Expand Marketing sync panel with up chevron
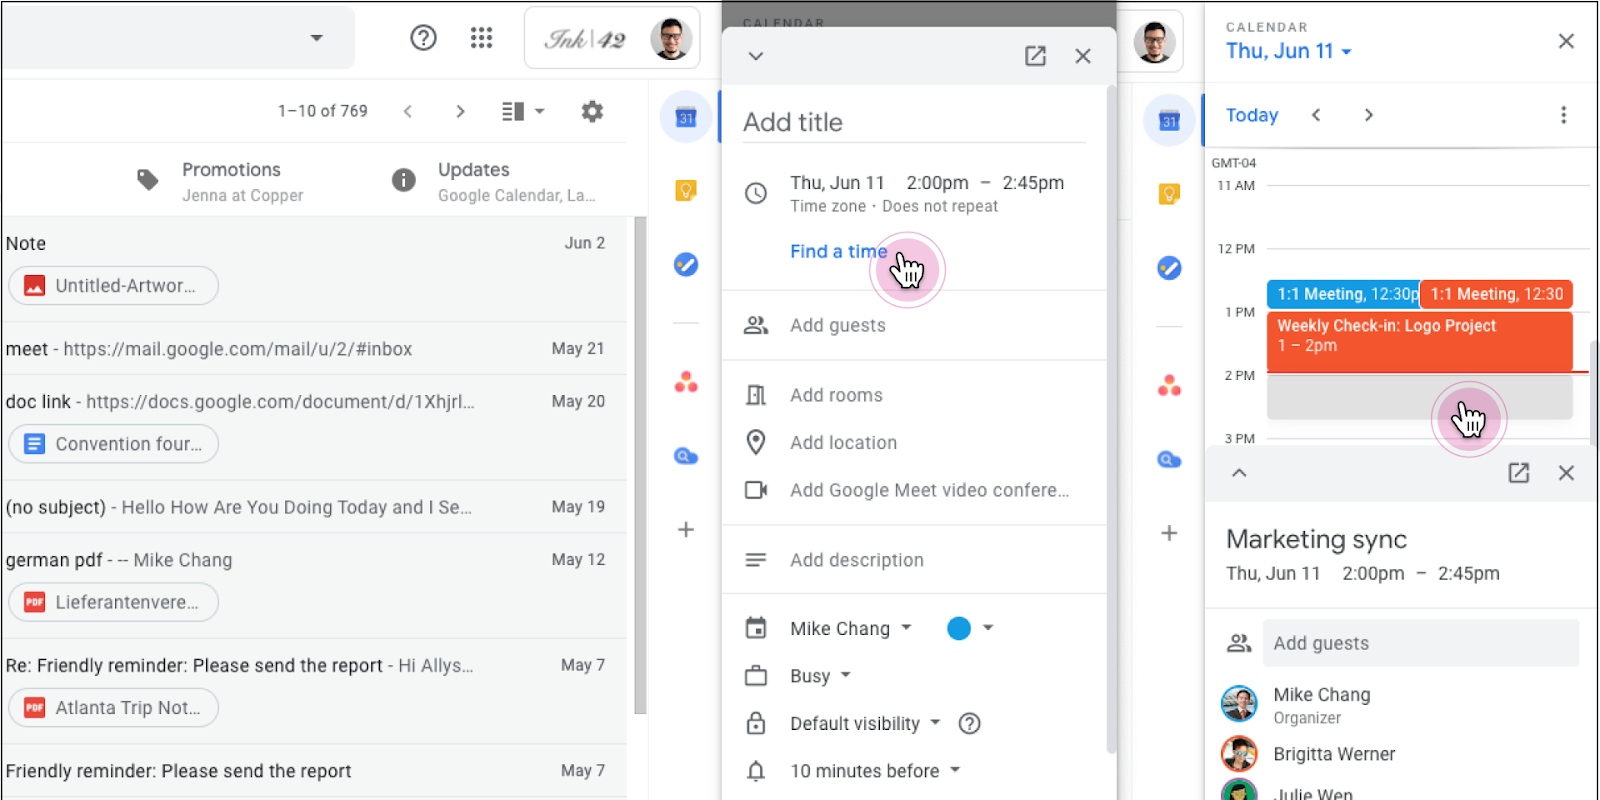The height and width of the screenshot is (800, 1600). pos(1239,473)
